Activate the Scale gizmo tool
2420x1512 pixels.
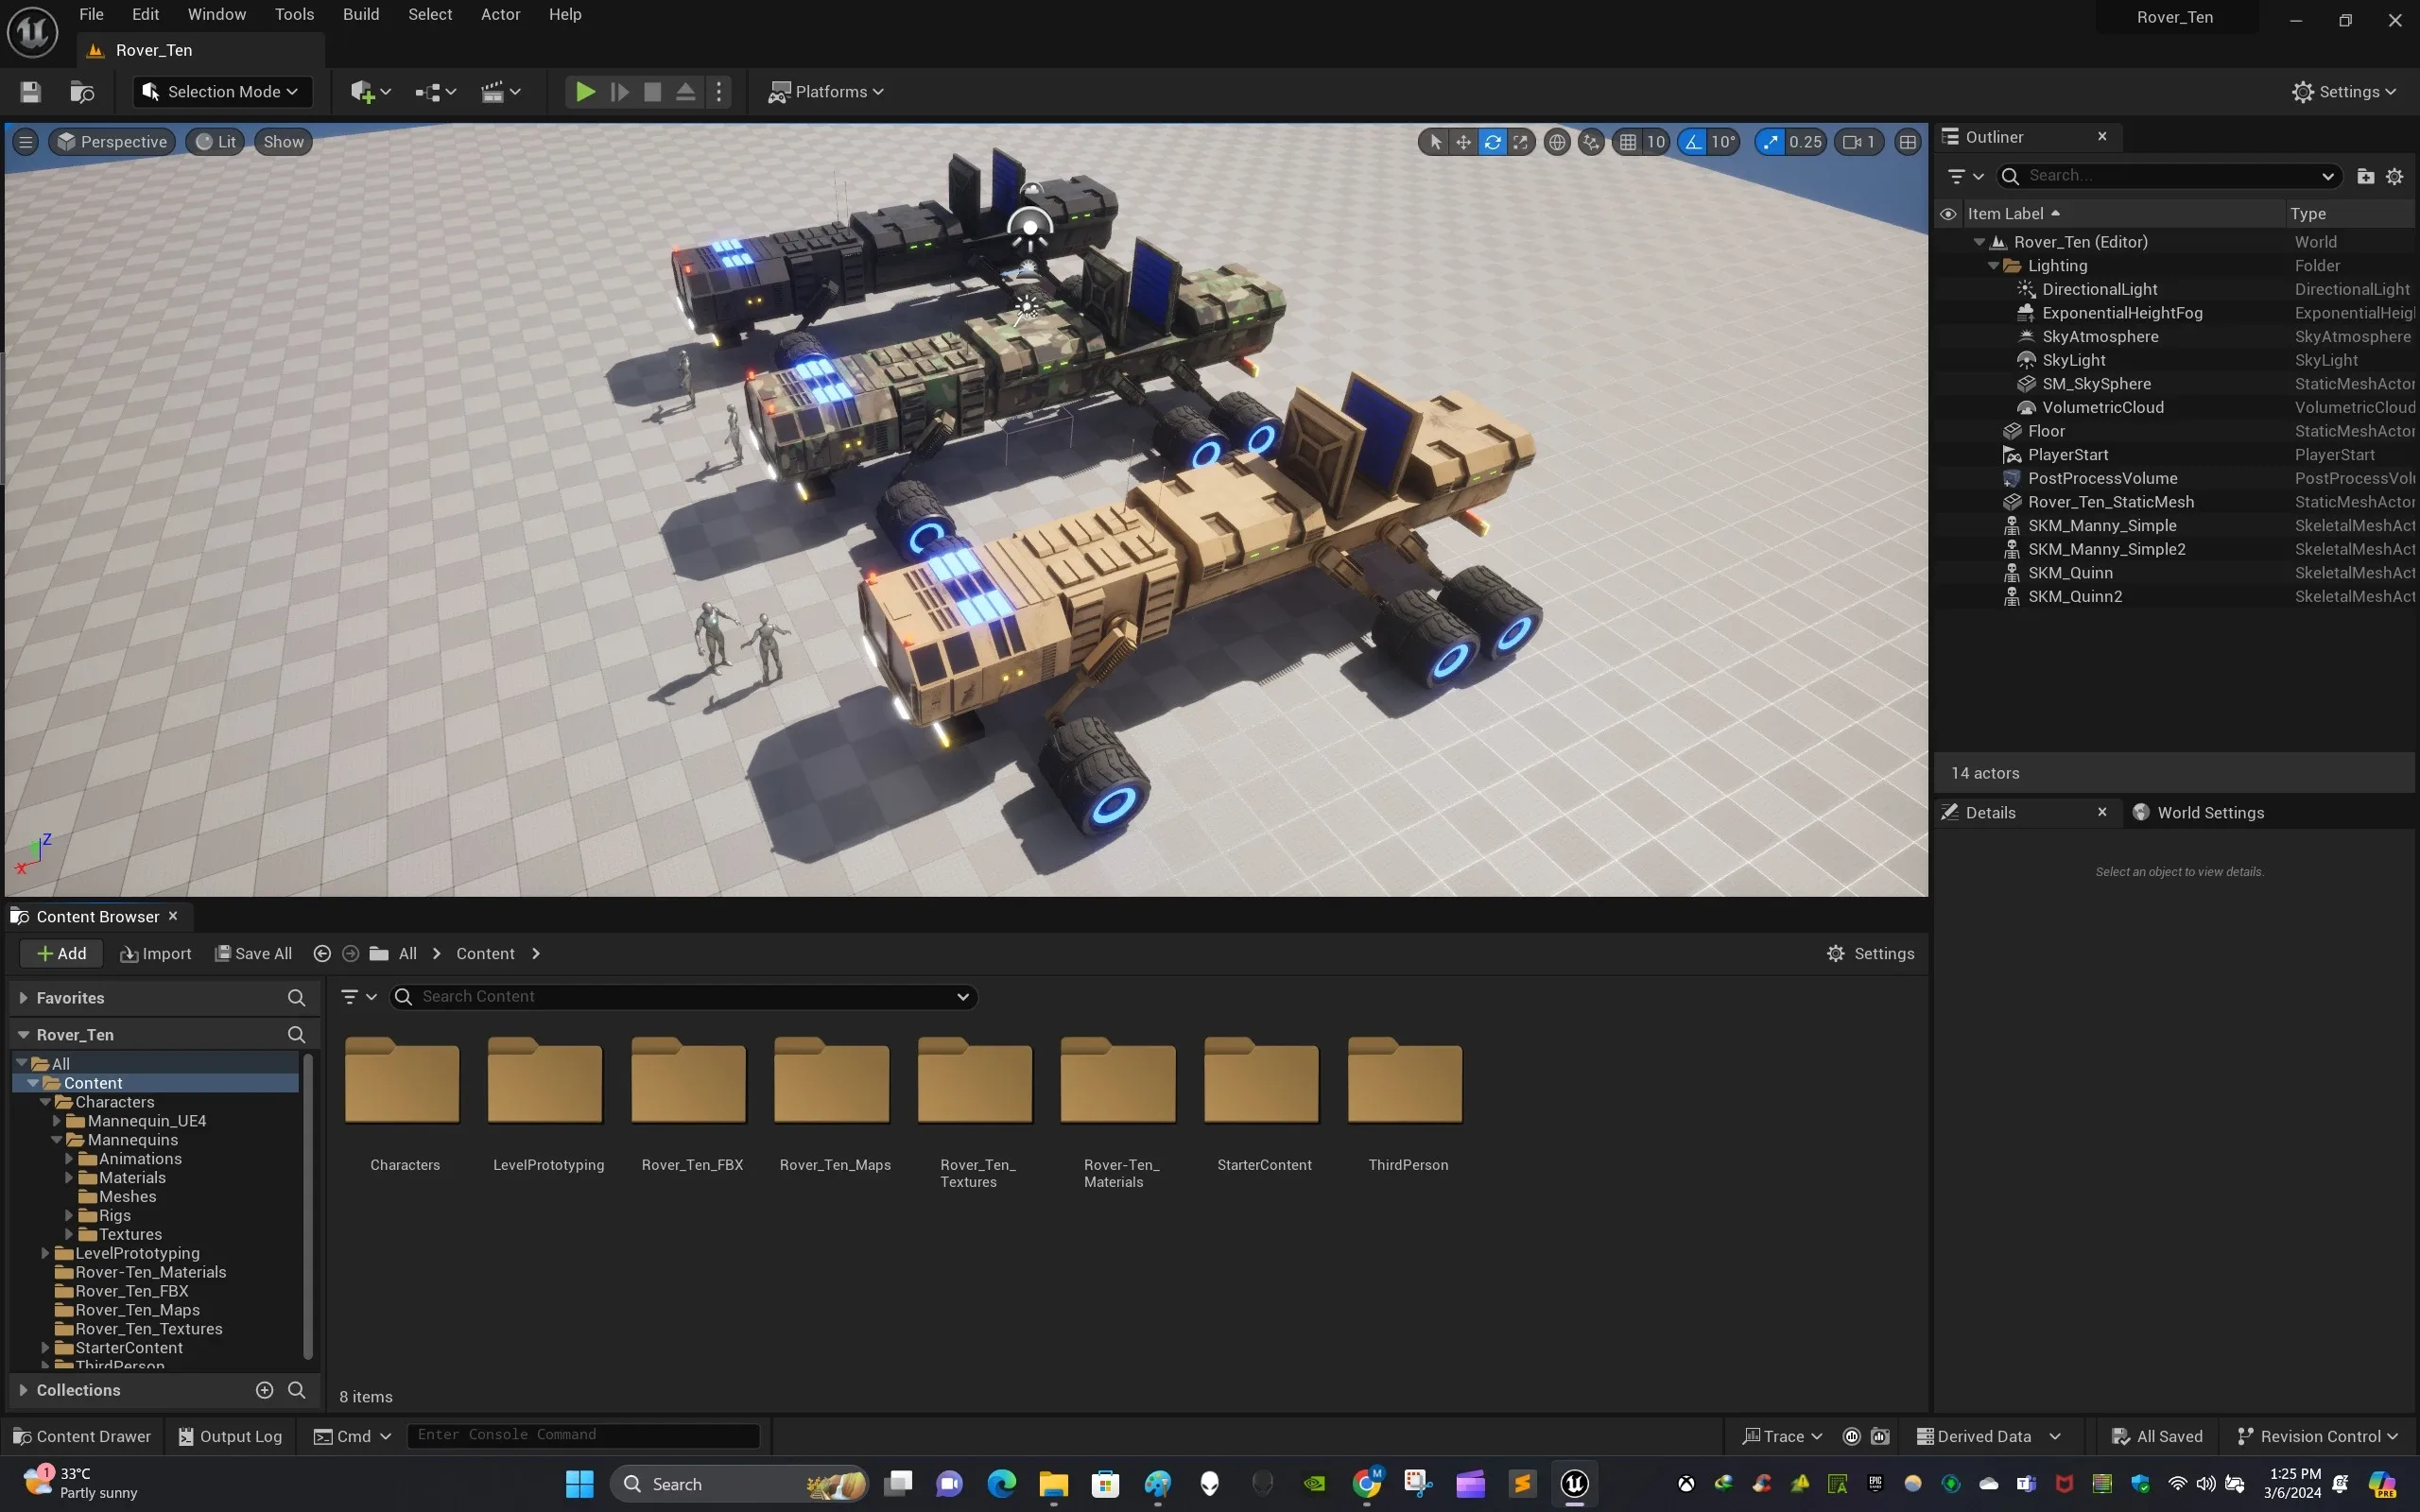click(1520, 142)
